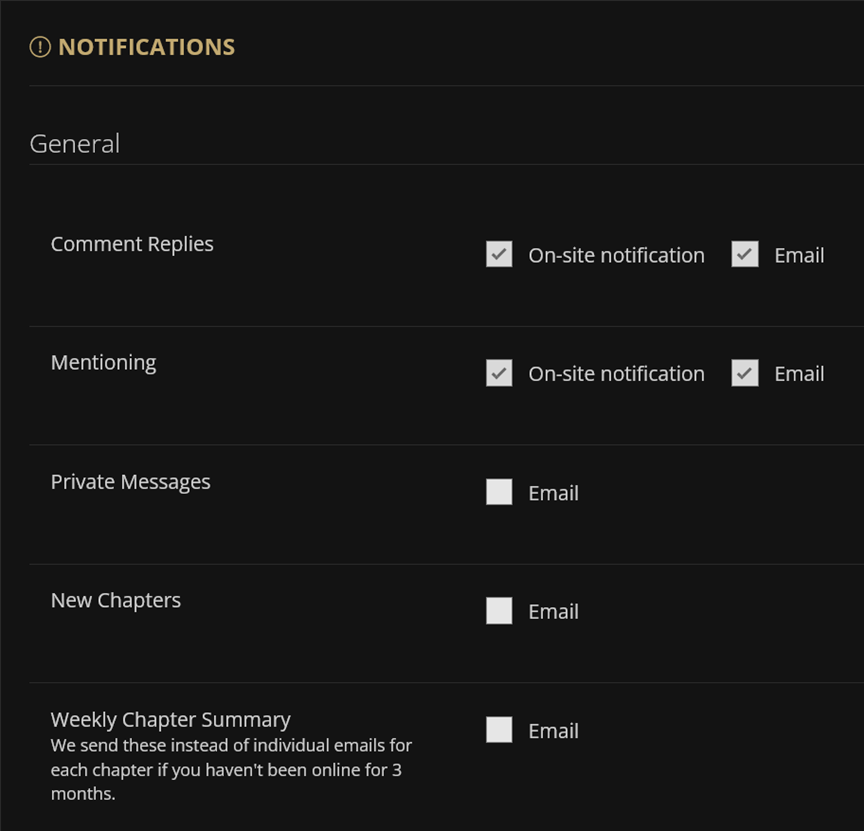Click the Email label next to Private Messages
The width and height of the screenshot is (864, 831).
tap(554, 493)
